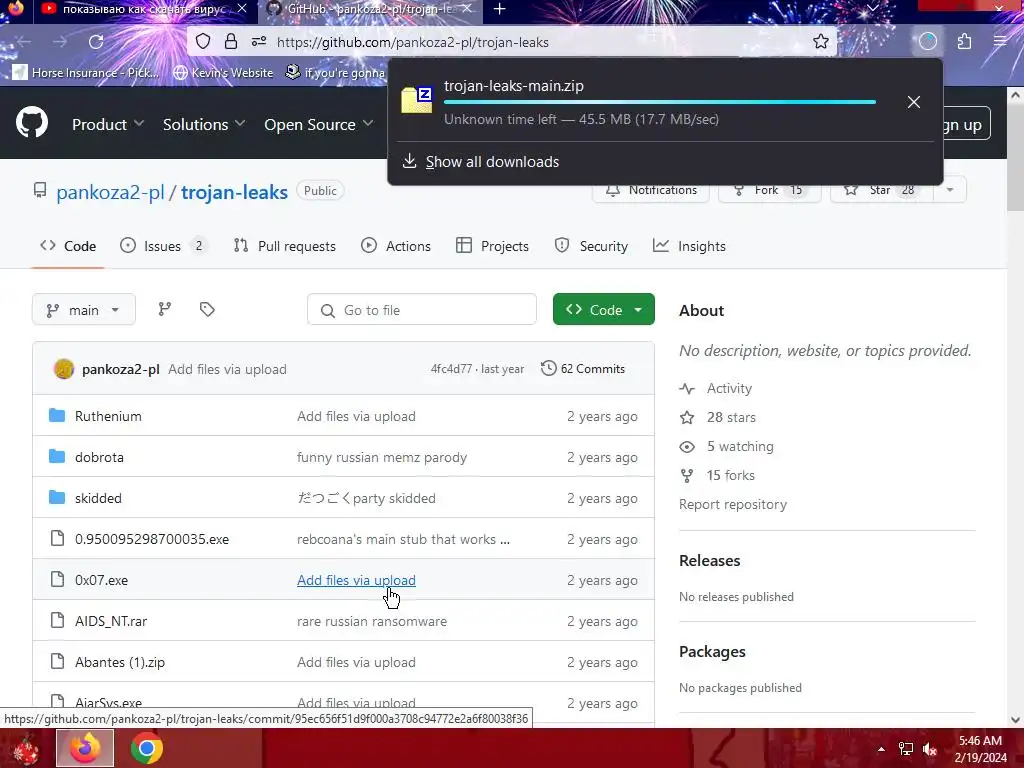The height and width of the screenshot is (768, 1024).
Task: List all tabs chevron in tab bar
Action: point(872,8)
